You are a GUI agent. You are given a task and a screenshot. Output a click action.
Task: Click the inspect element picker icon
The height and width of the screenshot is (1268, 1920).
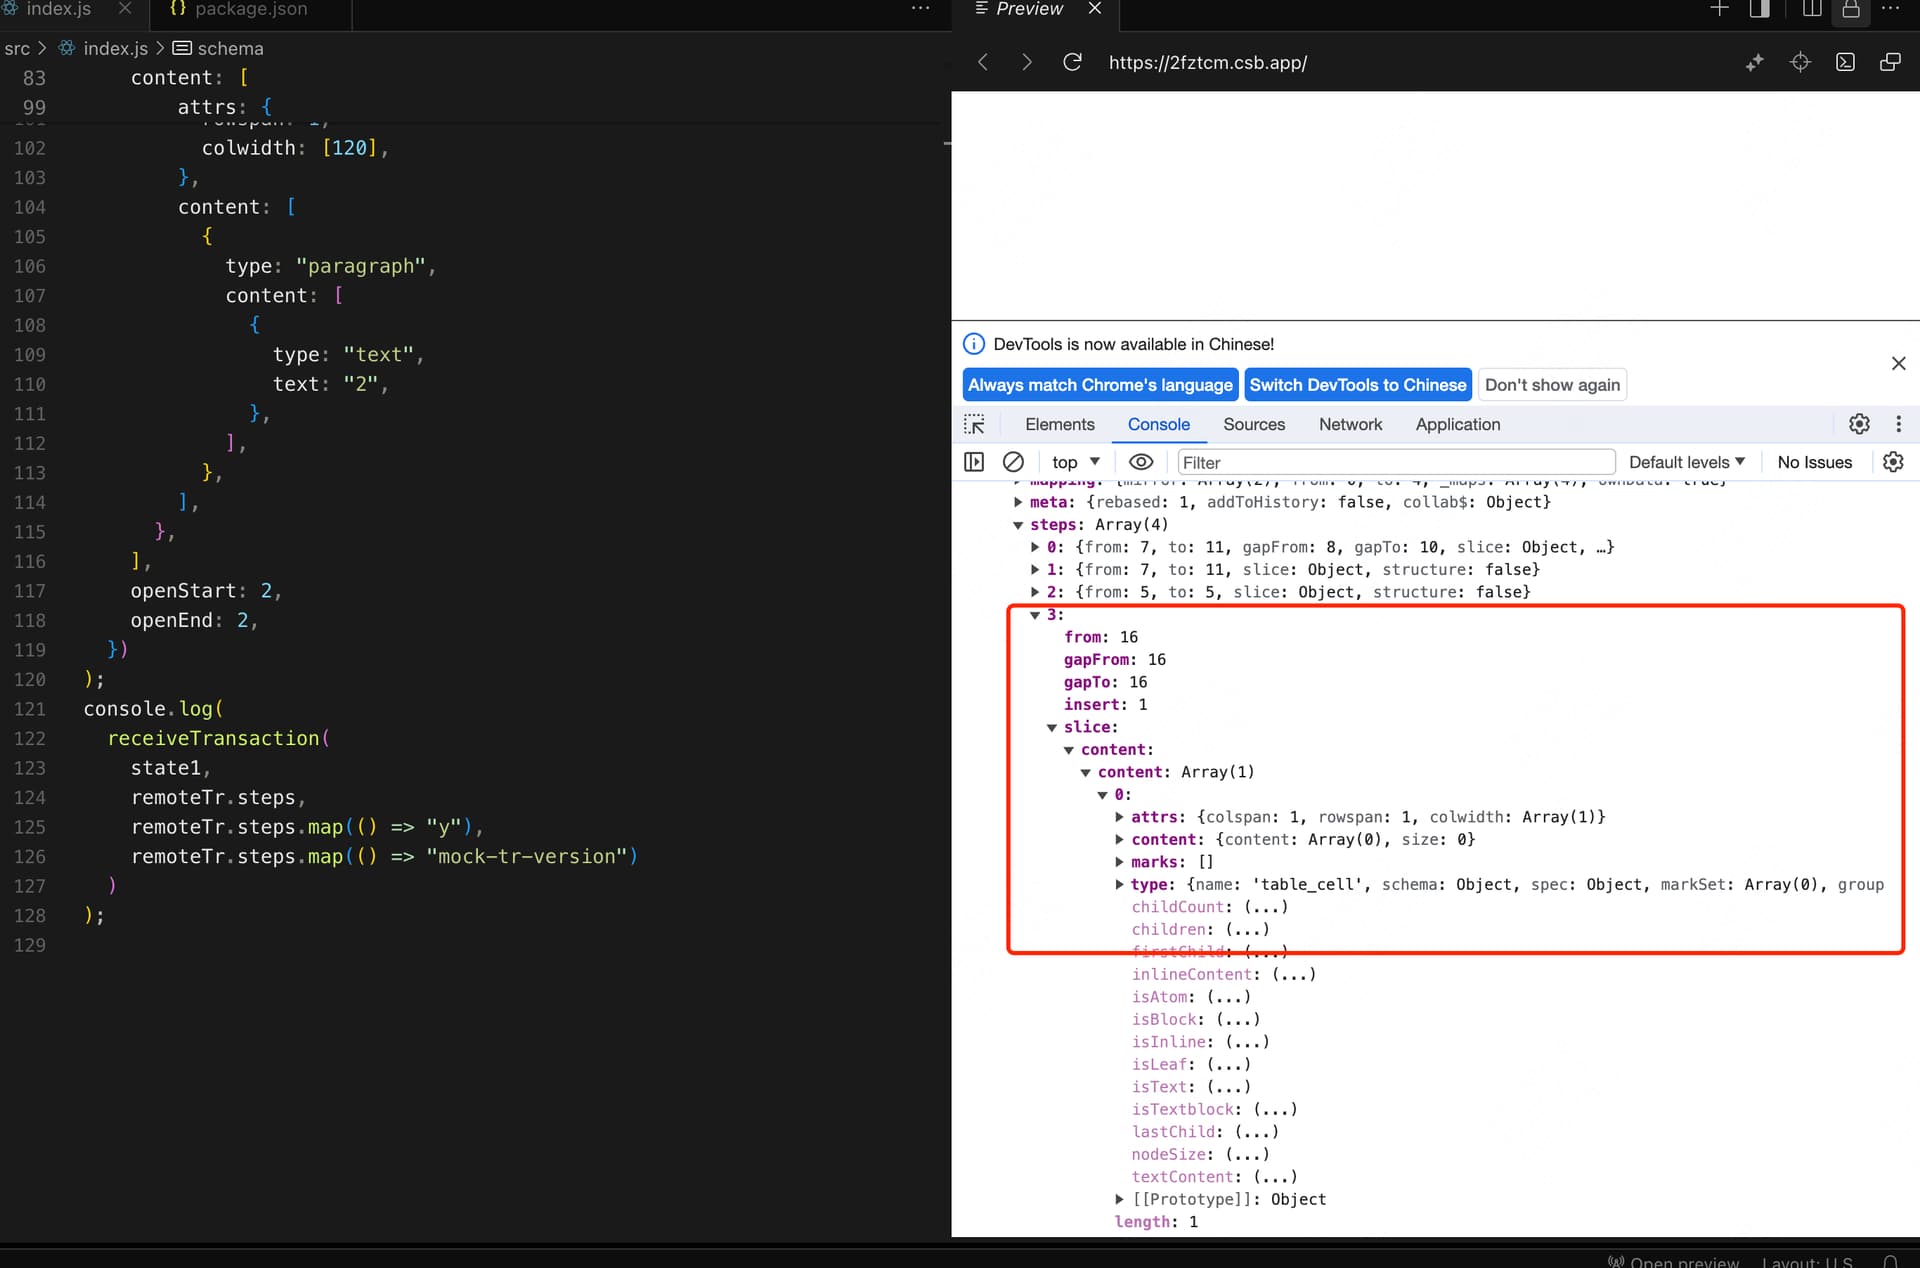coord(974,424)
